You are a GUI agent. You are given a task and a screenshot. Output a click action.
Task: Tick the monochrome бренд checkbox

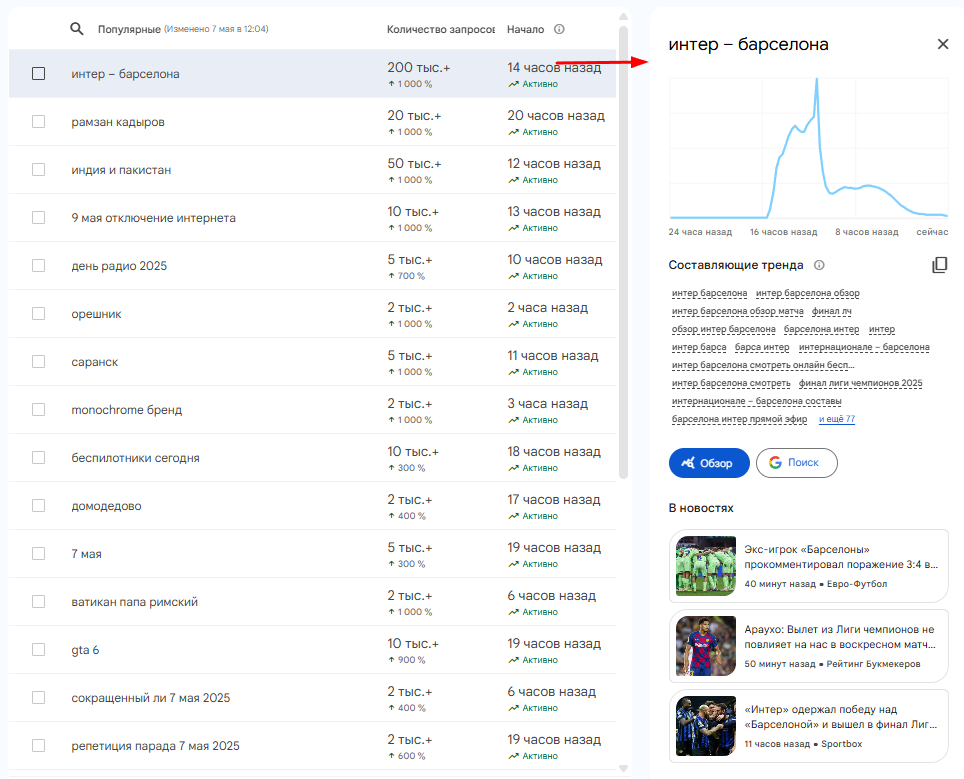tap(38, 409)
